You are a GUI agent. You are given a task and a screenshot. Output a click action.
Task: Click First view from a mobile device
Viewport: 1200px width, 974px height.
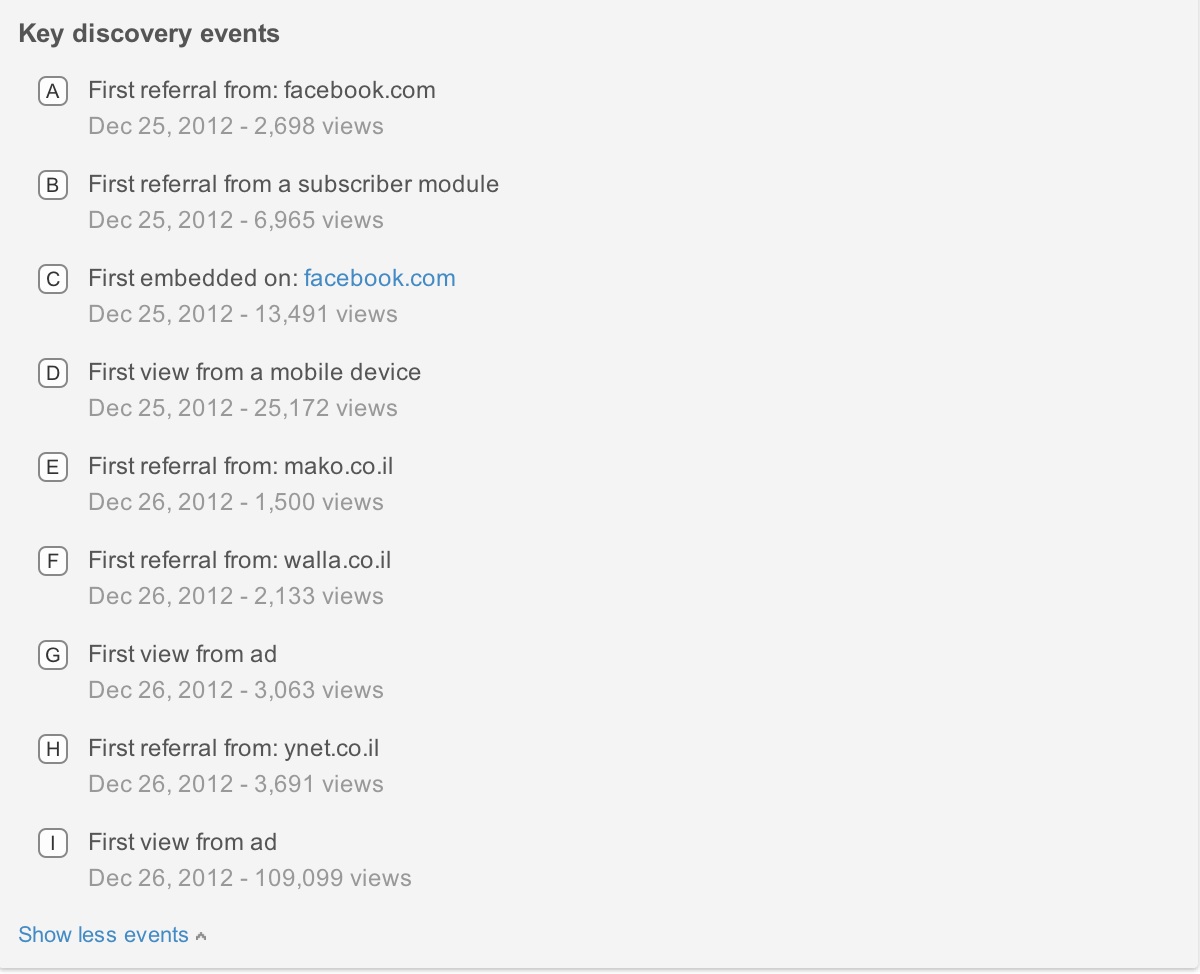click(x=255, y=372)
